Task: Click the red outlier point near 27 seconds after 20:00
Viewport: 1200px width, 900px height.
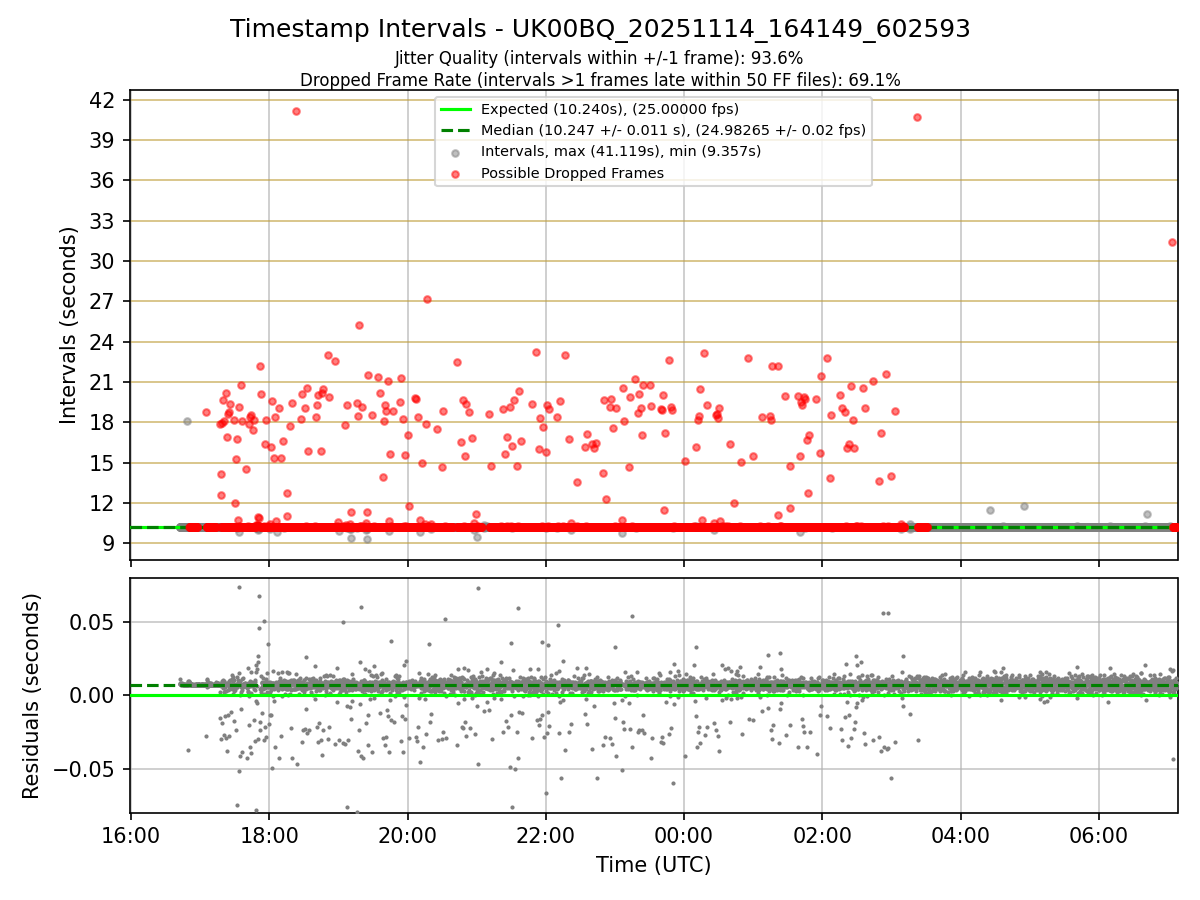Action: coord(427,299)
